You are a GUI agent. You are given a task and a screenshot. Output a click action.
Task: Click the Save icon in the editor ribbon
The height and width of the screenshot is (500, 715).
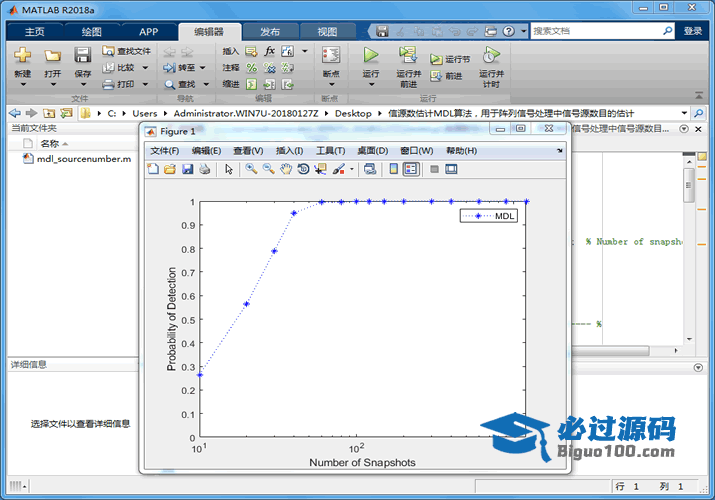click(x=83, y=55)
